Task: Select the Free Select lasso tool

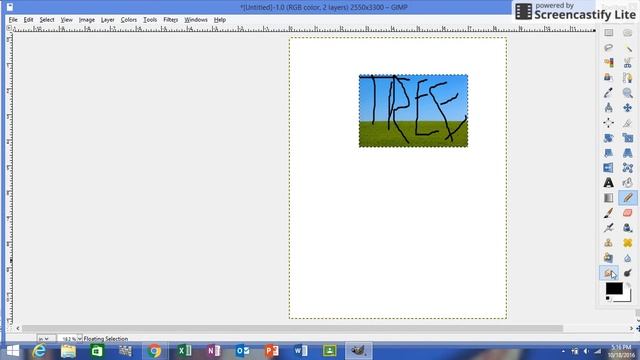Action: pos(609,48)
